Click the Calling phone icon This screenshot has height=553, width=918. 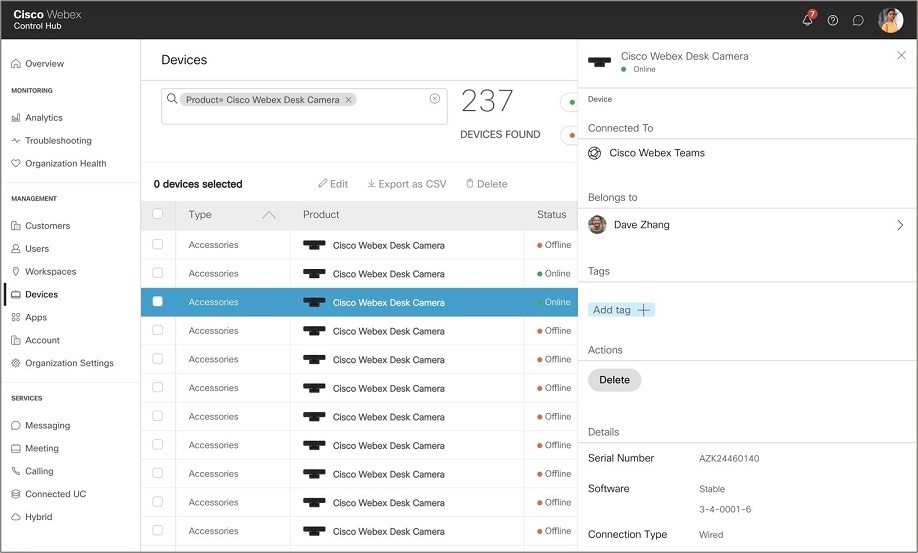(16, 471)
